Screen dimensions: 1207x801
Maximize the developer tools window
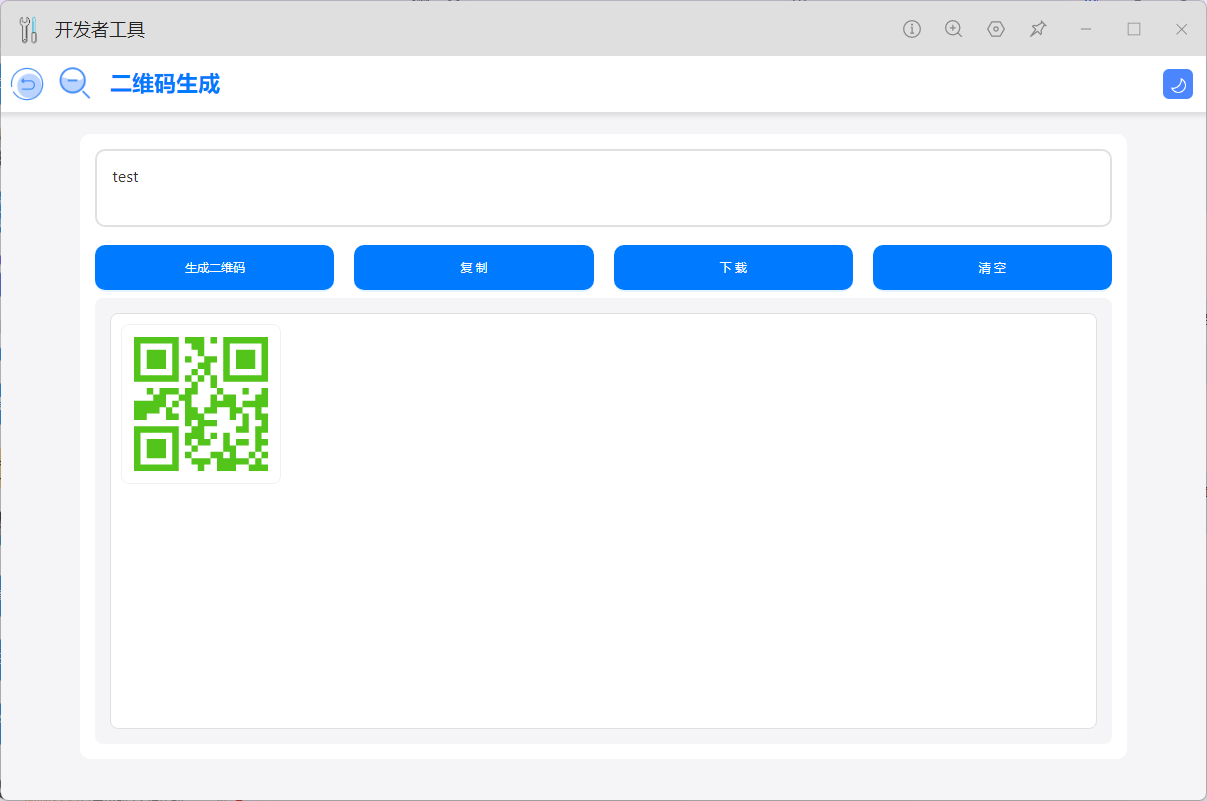point(1134,29)
